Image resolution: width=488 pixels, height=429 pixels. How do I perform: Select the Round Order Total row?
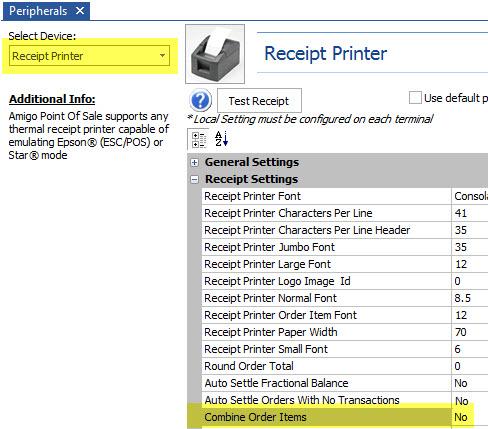tap(345, 366)
